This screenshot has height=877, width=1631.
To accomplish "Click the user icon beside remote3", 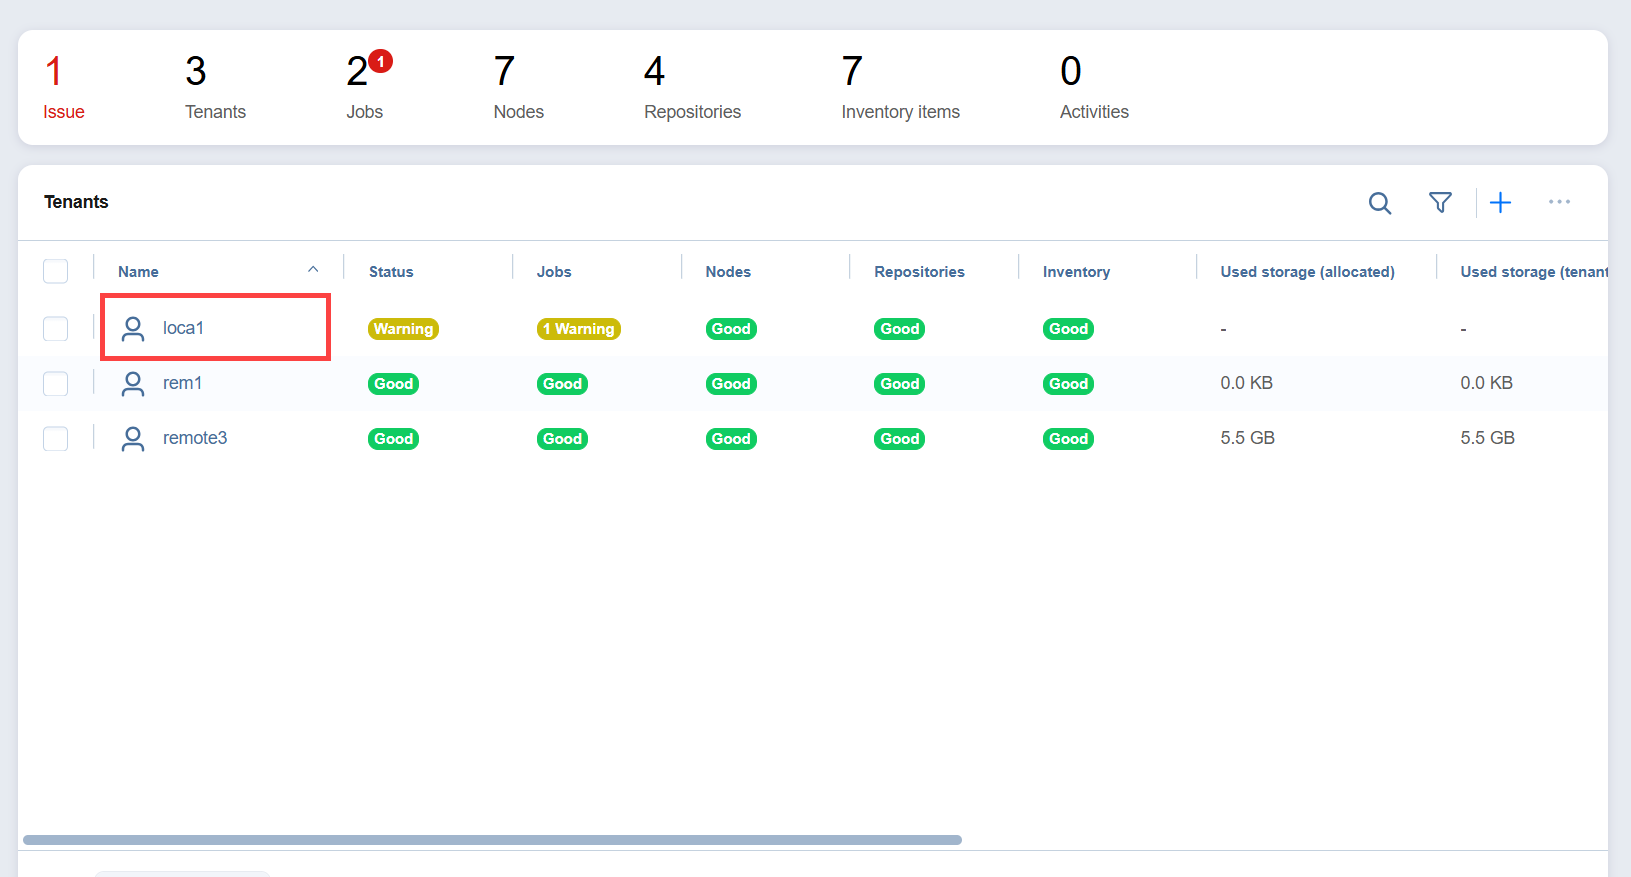I will pyautogui.click(x=133, y=439).
